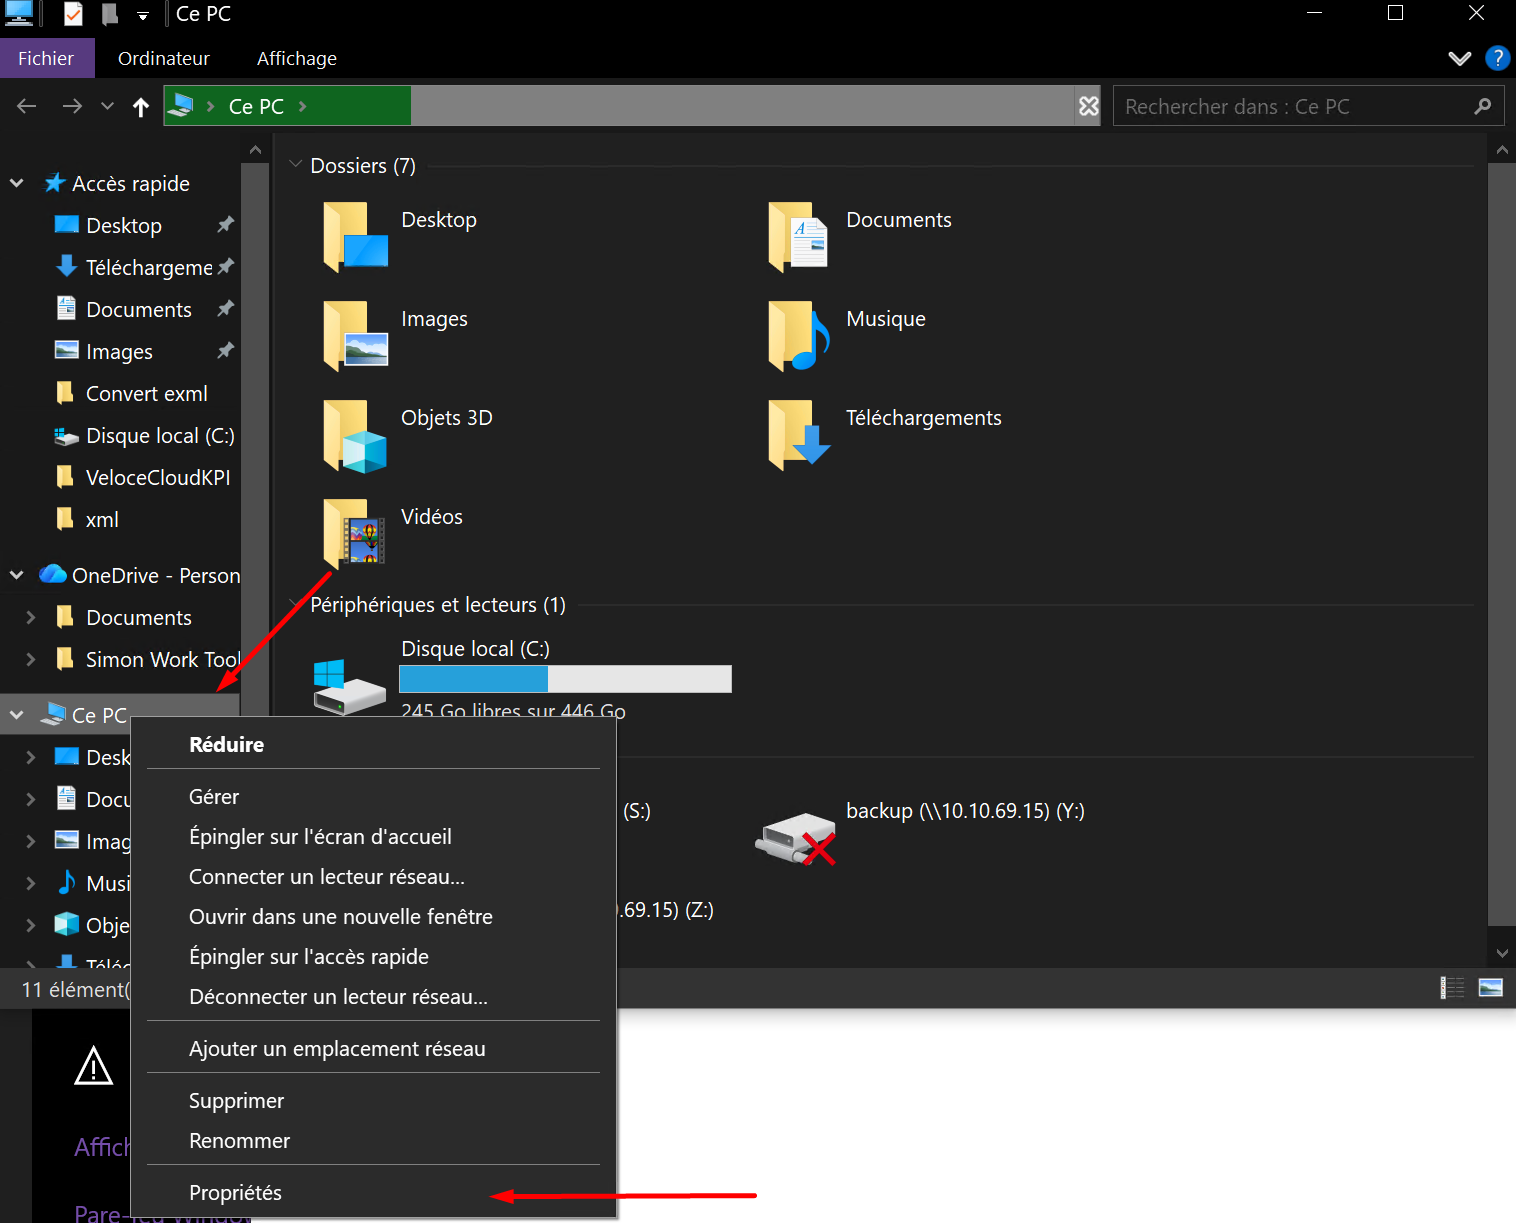Screen dimensions: 1516x1223
Task: Click the X button beside the address bar
Action: [1089, 106]
